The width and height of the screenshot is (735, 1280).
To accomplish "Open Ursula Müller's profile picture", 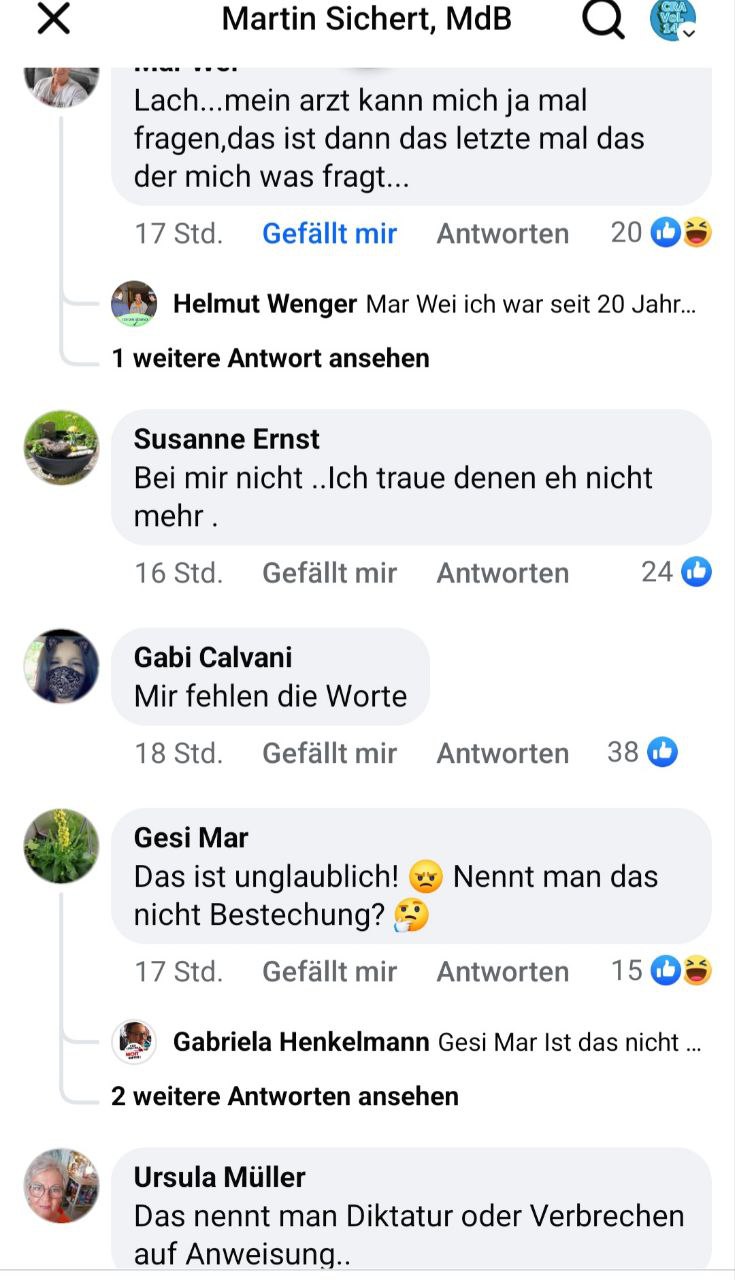I will click(x=61, y=1185).
